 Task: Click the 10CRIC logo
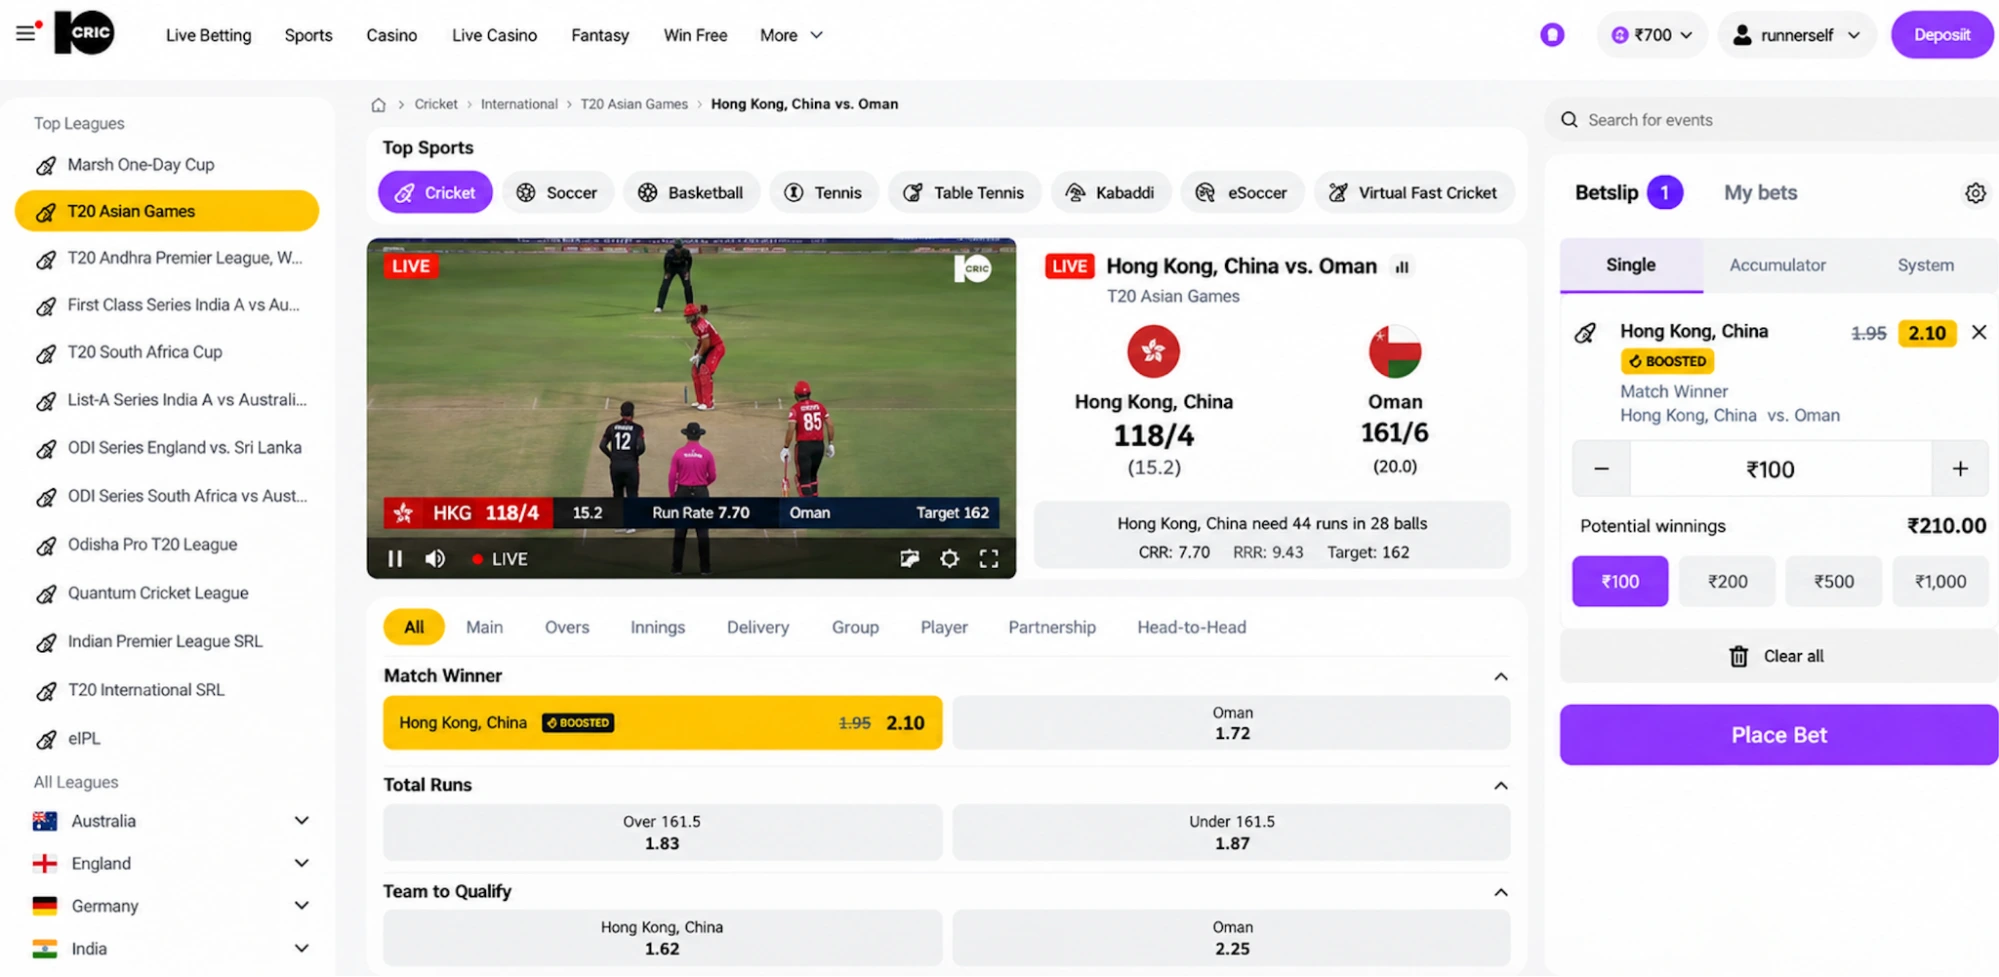(84, 33)
